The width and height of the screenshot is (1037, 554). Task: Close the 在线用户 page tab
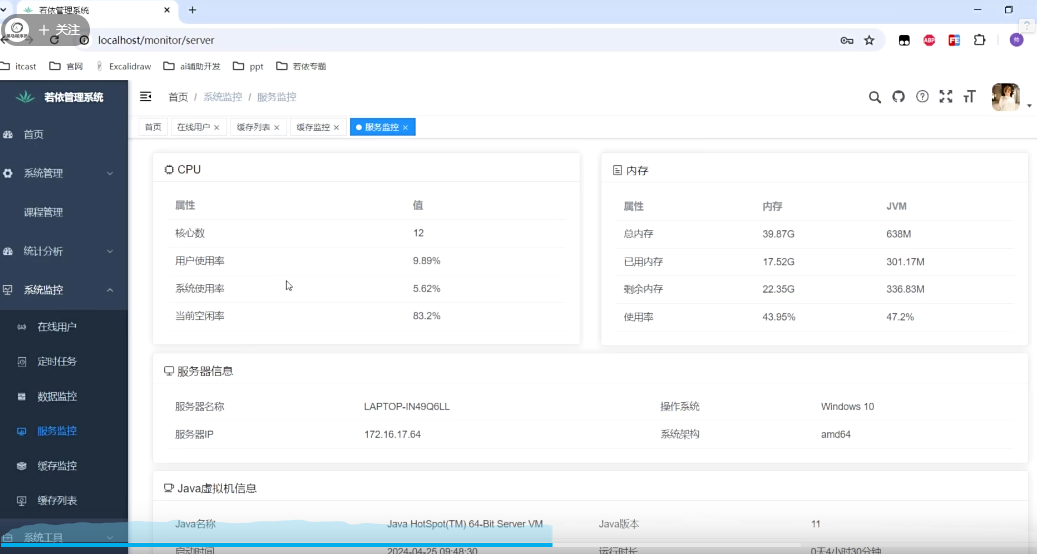216,128
